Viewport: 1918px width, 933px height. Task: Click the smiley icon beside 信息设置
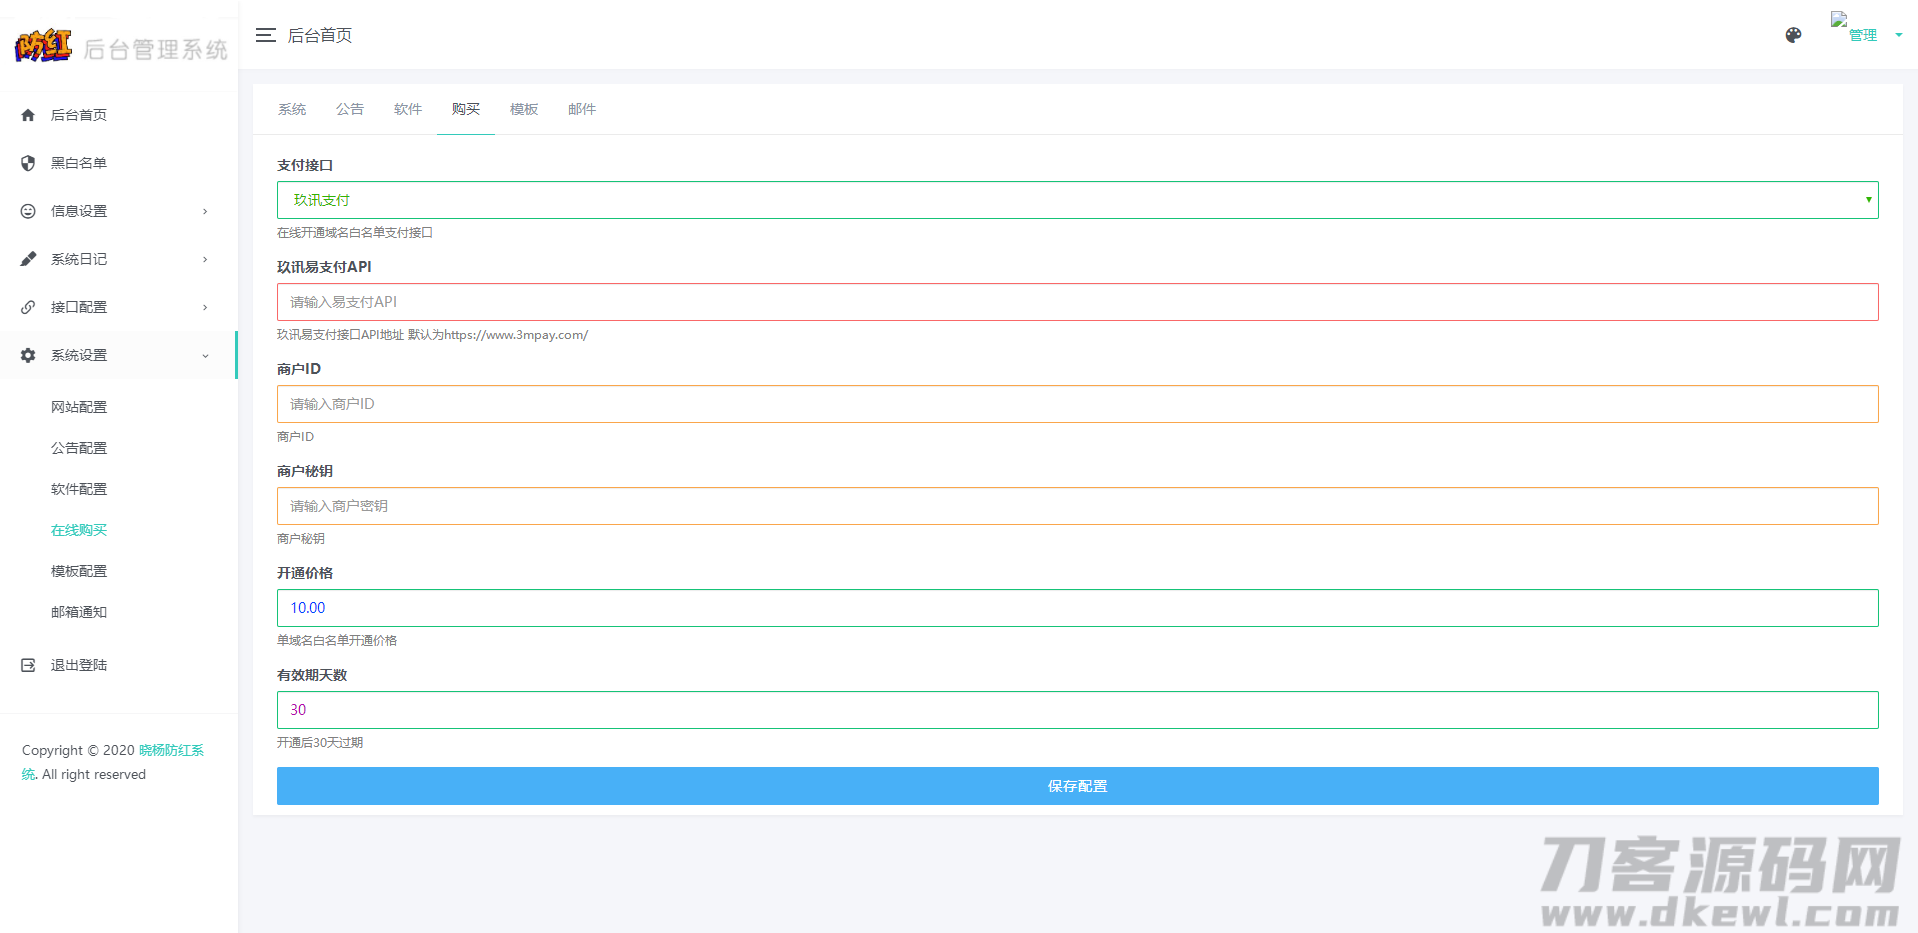tap(28, 211)
